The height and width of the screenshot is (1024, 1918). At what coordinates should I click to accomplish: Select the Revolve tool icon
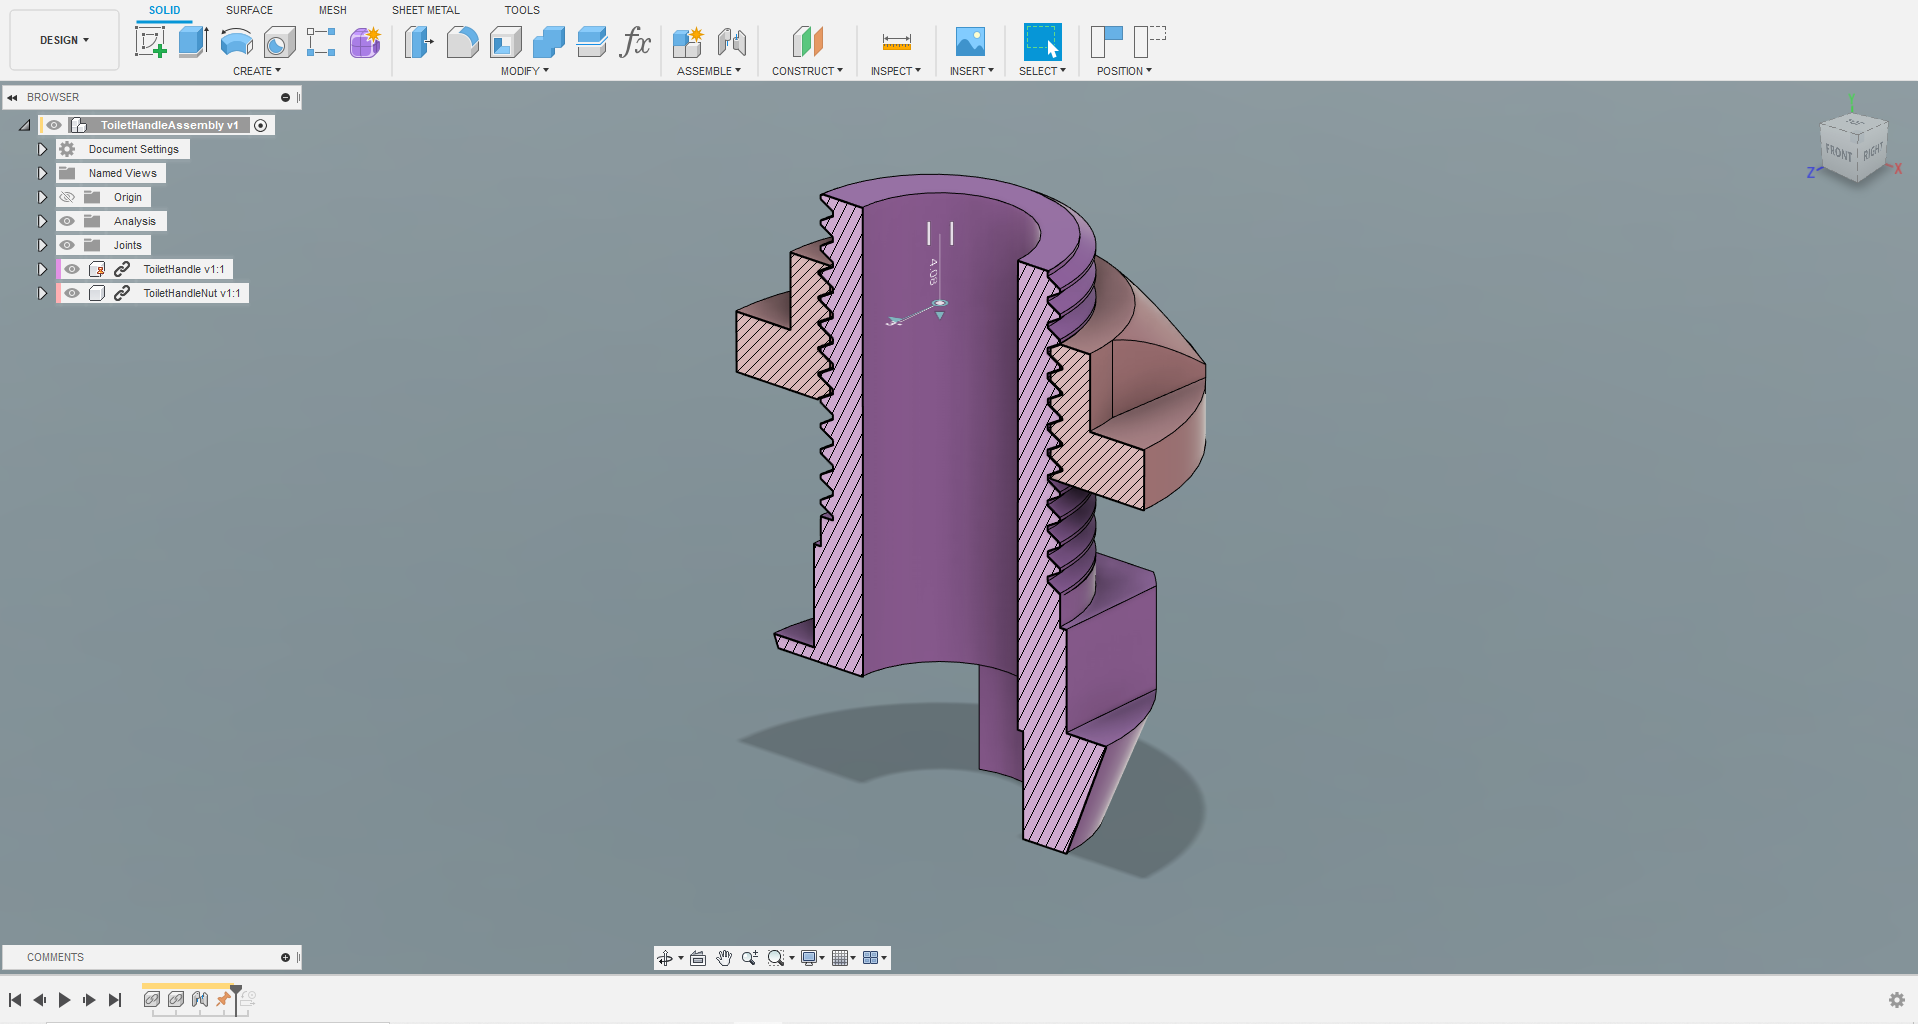(236, 42)
